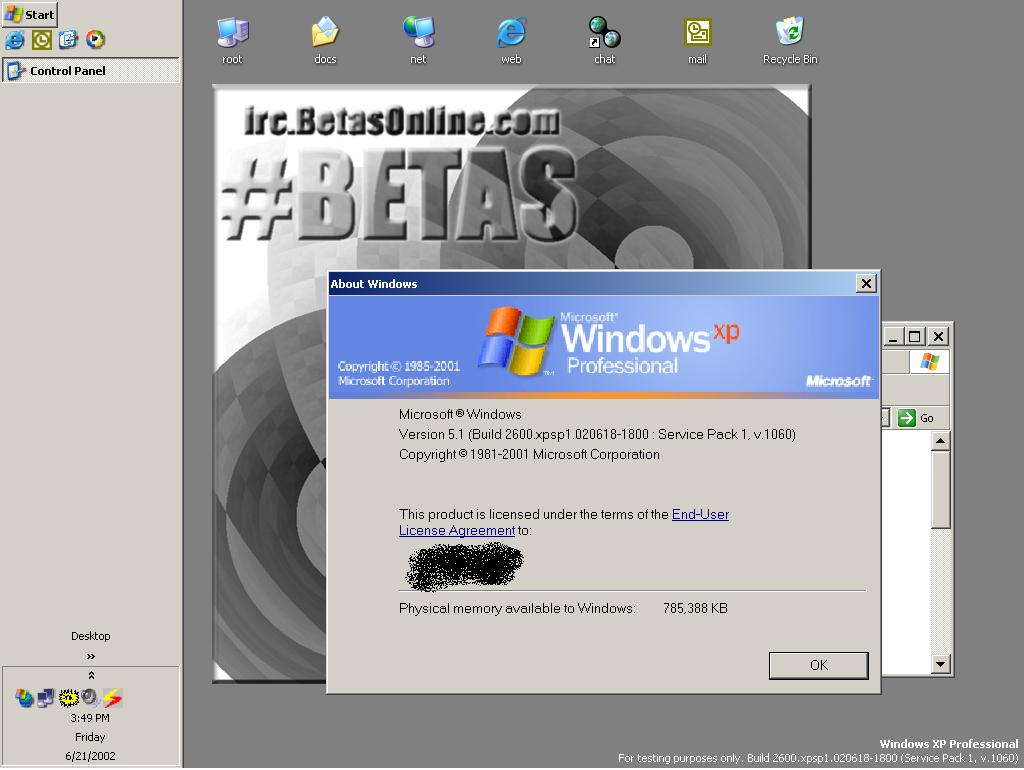Launch Internet Explorer from Quick Launch
The width and height of the screenshot is (1024, 770).
tap(14, 40)
